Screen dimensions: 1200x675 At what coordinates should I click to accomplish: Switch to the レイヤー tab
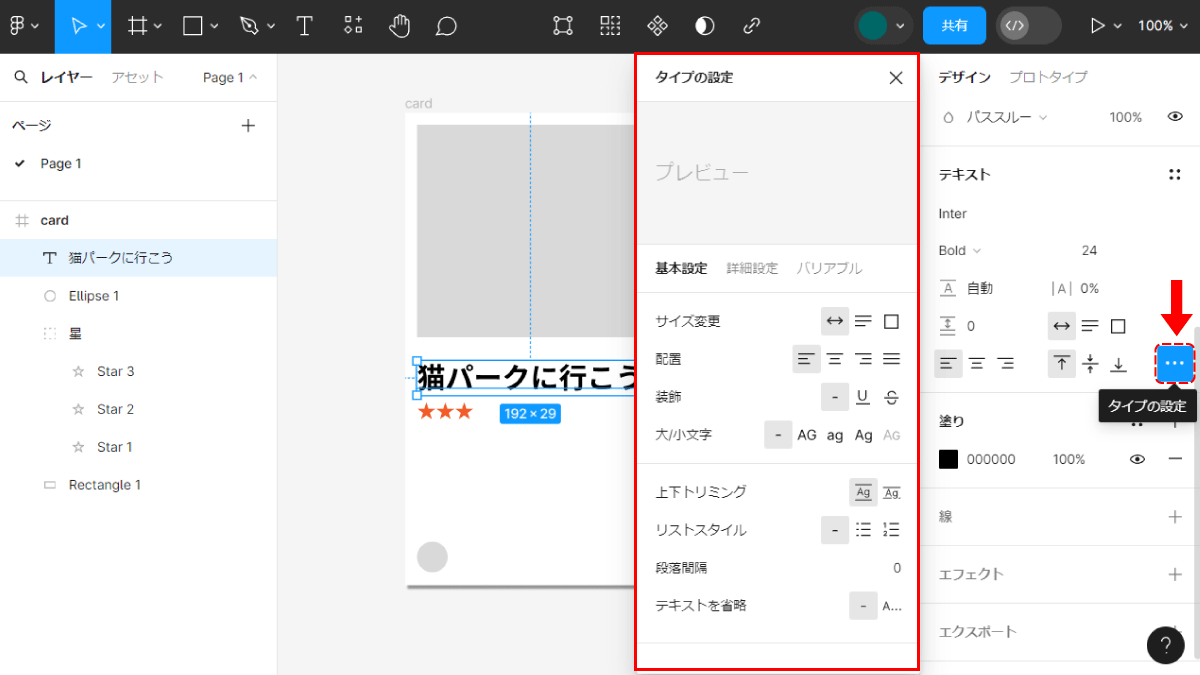point(67,77)
